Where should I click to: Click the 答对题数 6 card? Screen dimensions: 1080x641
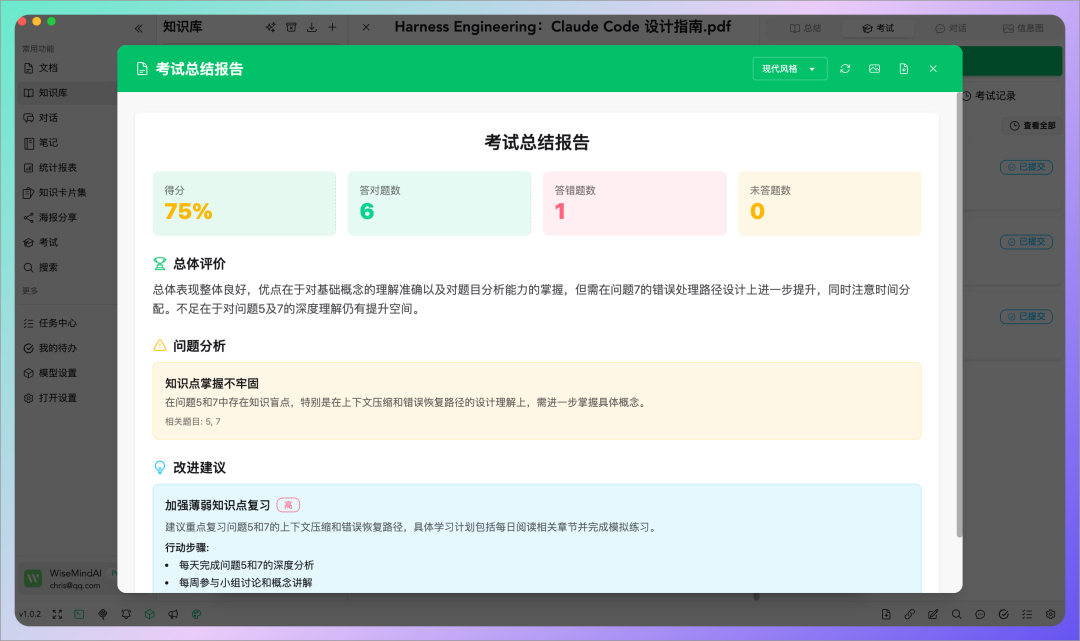tap(439, 203)
